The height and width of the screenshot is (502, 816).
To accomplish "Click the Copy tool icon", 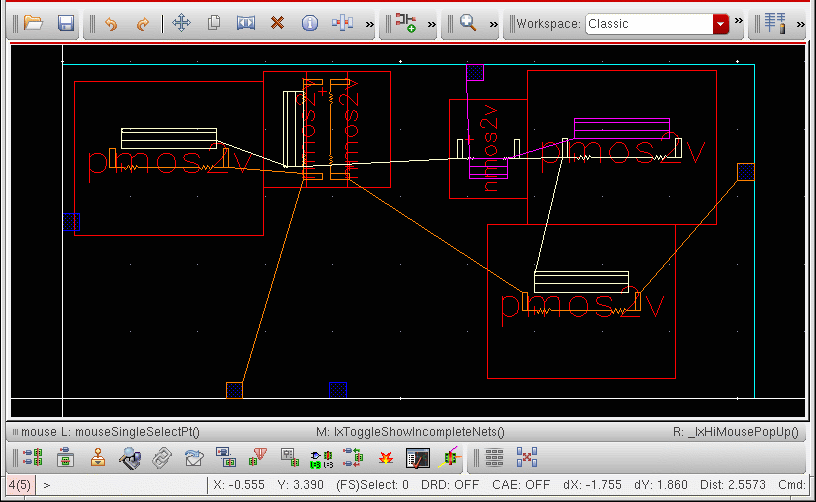I will pos(213,23).
